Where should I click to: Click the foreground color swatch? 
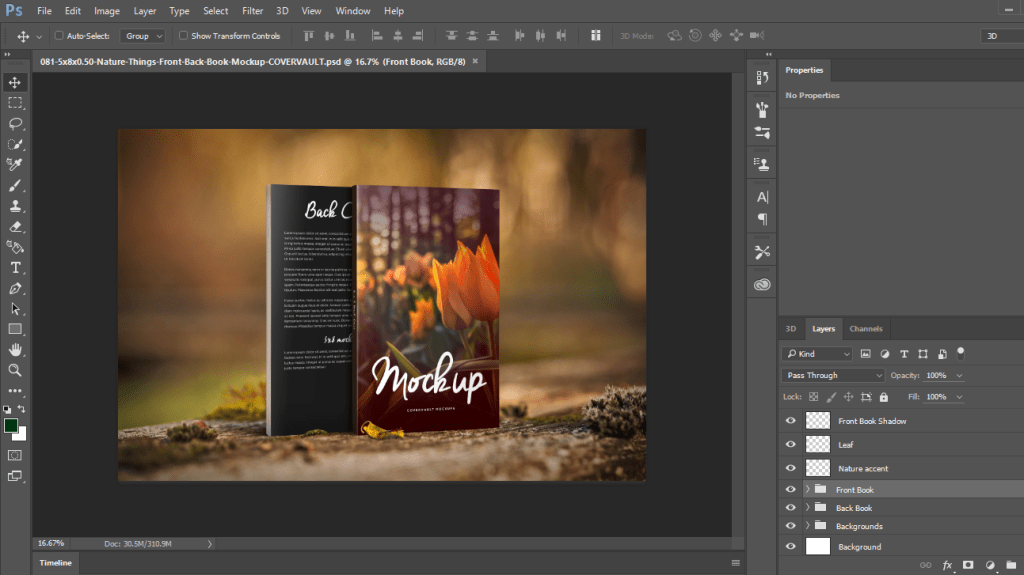[x=11, y=426]
